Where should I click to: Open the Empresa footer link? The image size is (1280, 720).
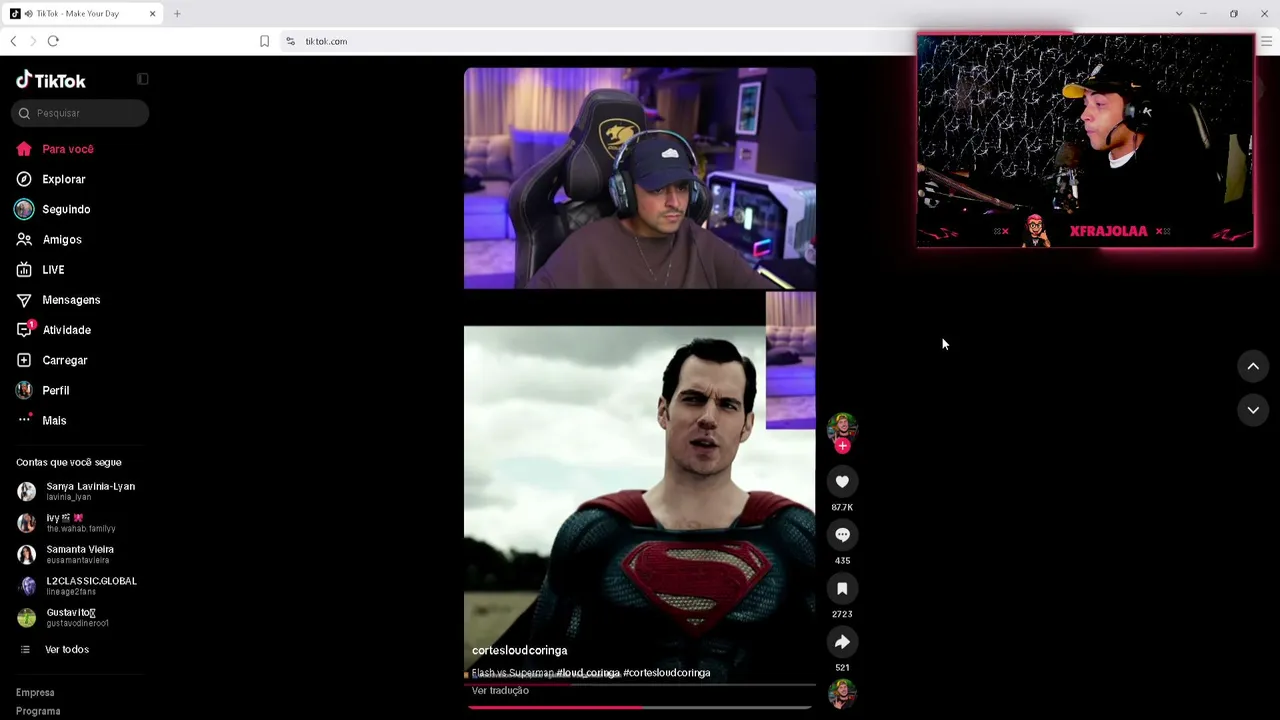pos(35,692)
